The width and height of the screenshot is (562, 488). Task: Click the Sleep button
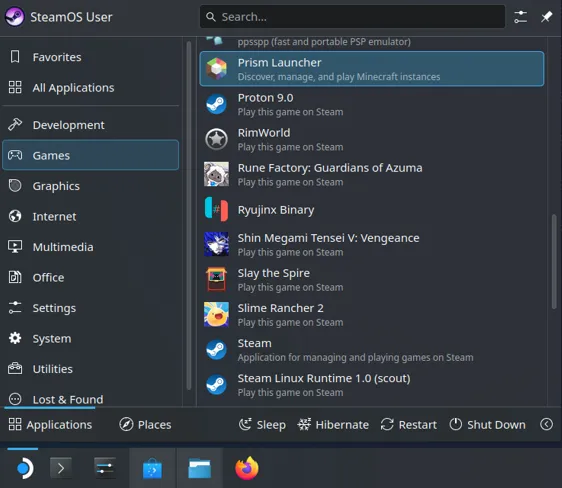(x=262, y=425)
